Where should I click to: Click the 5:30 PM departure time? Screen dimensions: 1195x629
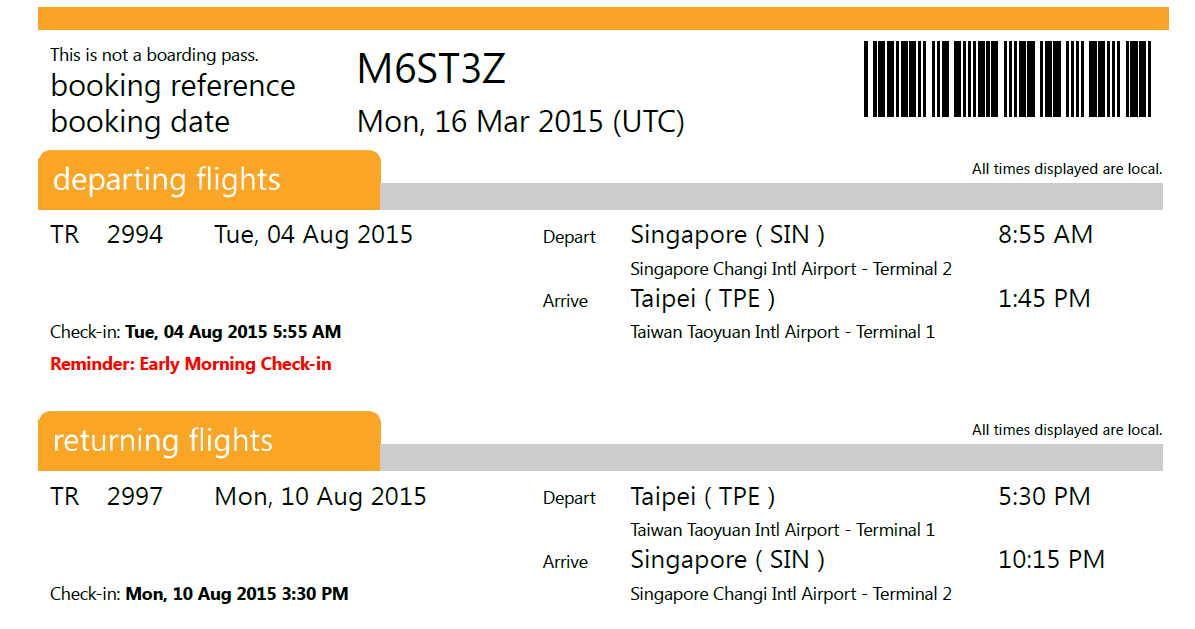[x=1044, y=496]
